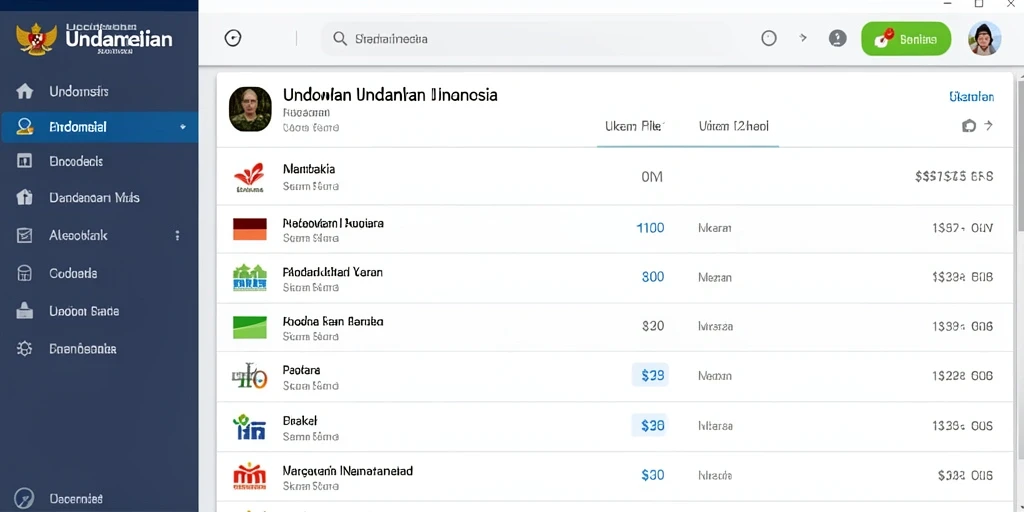Viewport: 1024px width, 512px height.
Task: Click the Aleootiank checklist icon
Action: pos(24,236)
